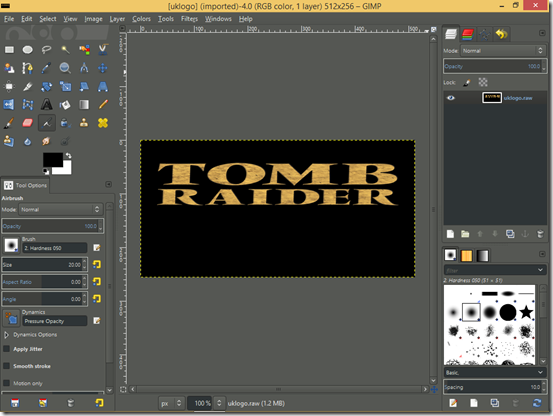Viewport: 553px width, 416px height.
Task: Select the Bucket Fill tool
Action: tap(65, 105)
